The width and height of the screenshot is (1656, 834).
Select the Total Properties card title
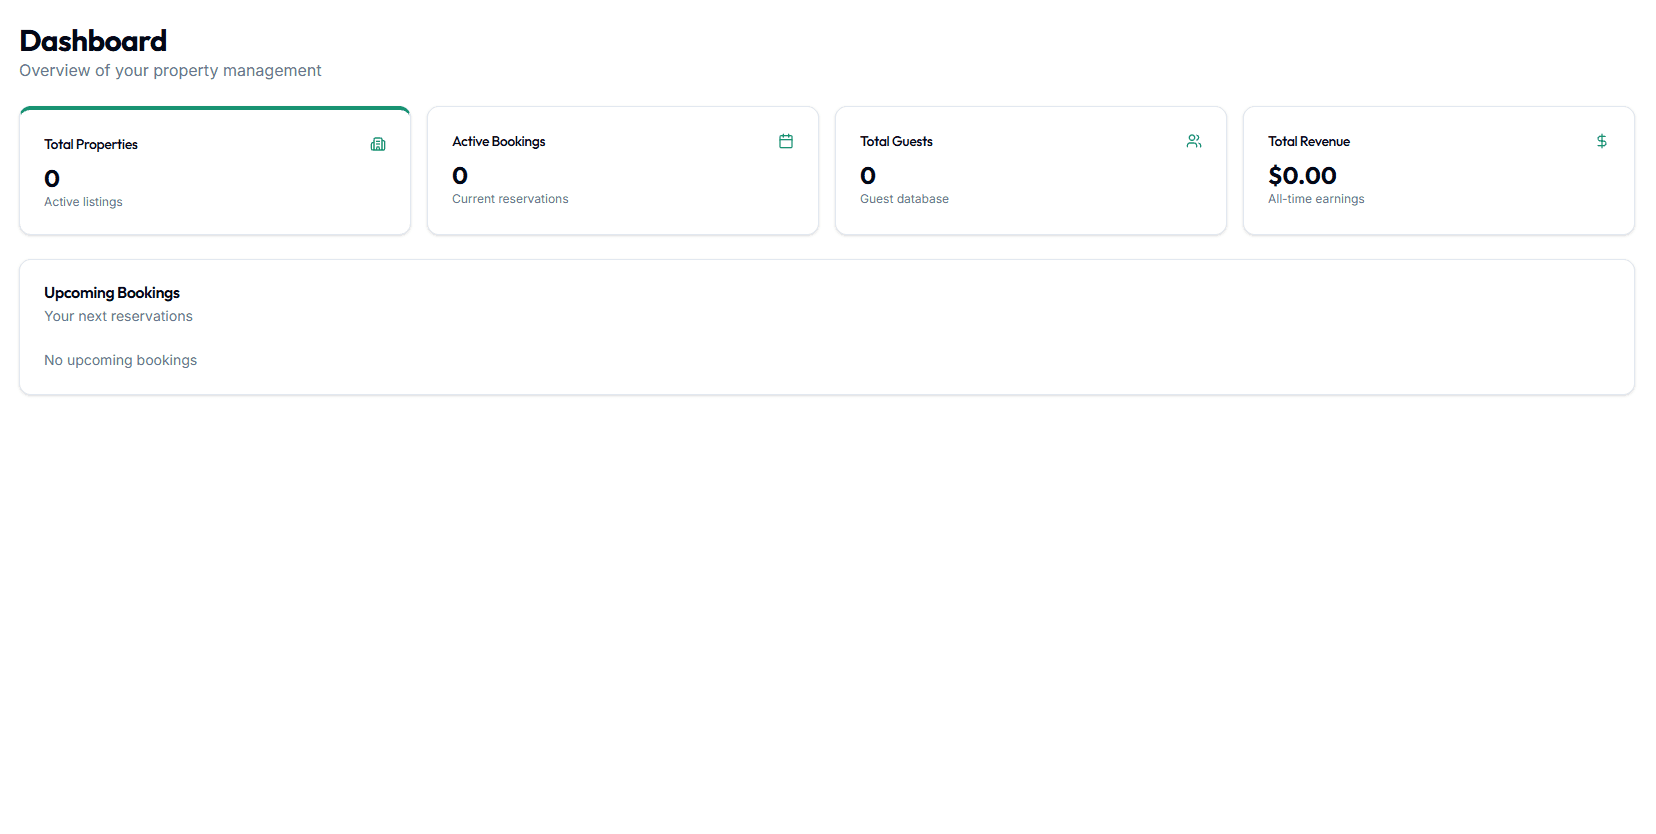point(91,144)
